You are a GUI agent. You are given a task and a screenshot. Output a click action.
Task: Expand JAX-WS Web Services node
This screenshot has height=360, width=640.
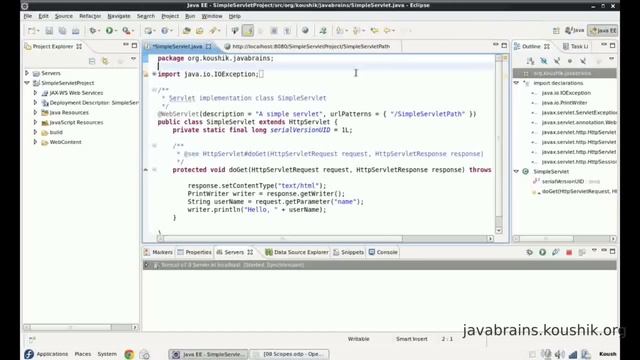point(36,93)
